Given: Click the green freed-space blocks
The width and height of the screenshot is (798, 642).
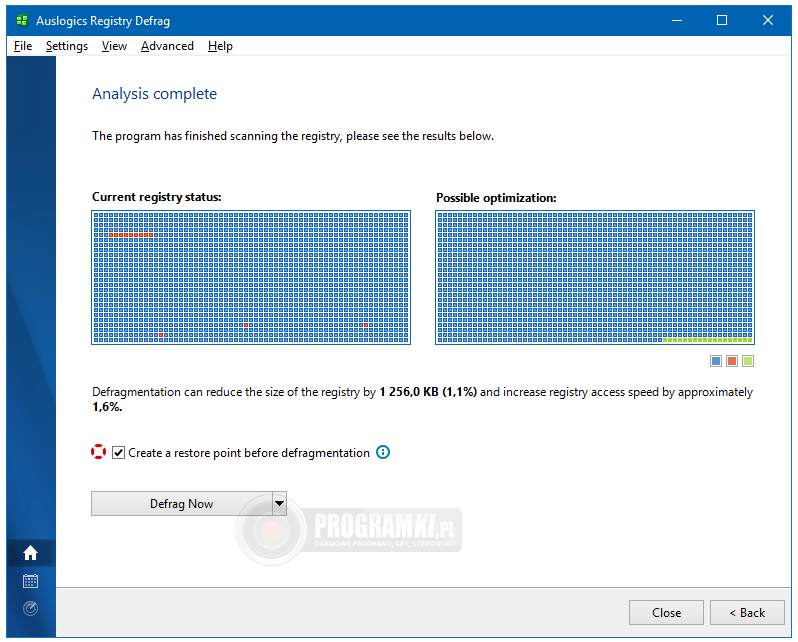Looking at the screenshot, I should (707, 340).
